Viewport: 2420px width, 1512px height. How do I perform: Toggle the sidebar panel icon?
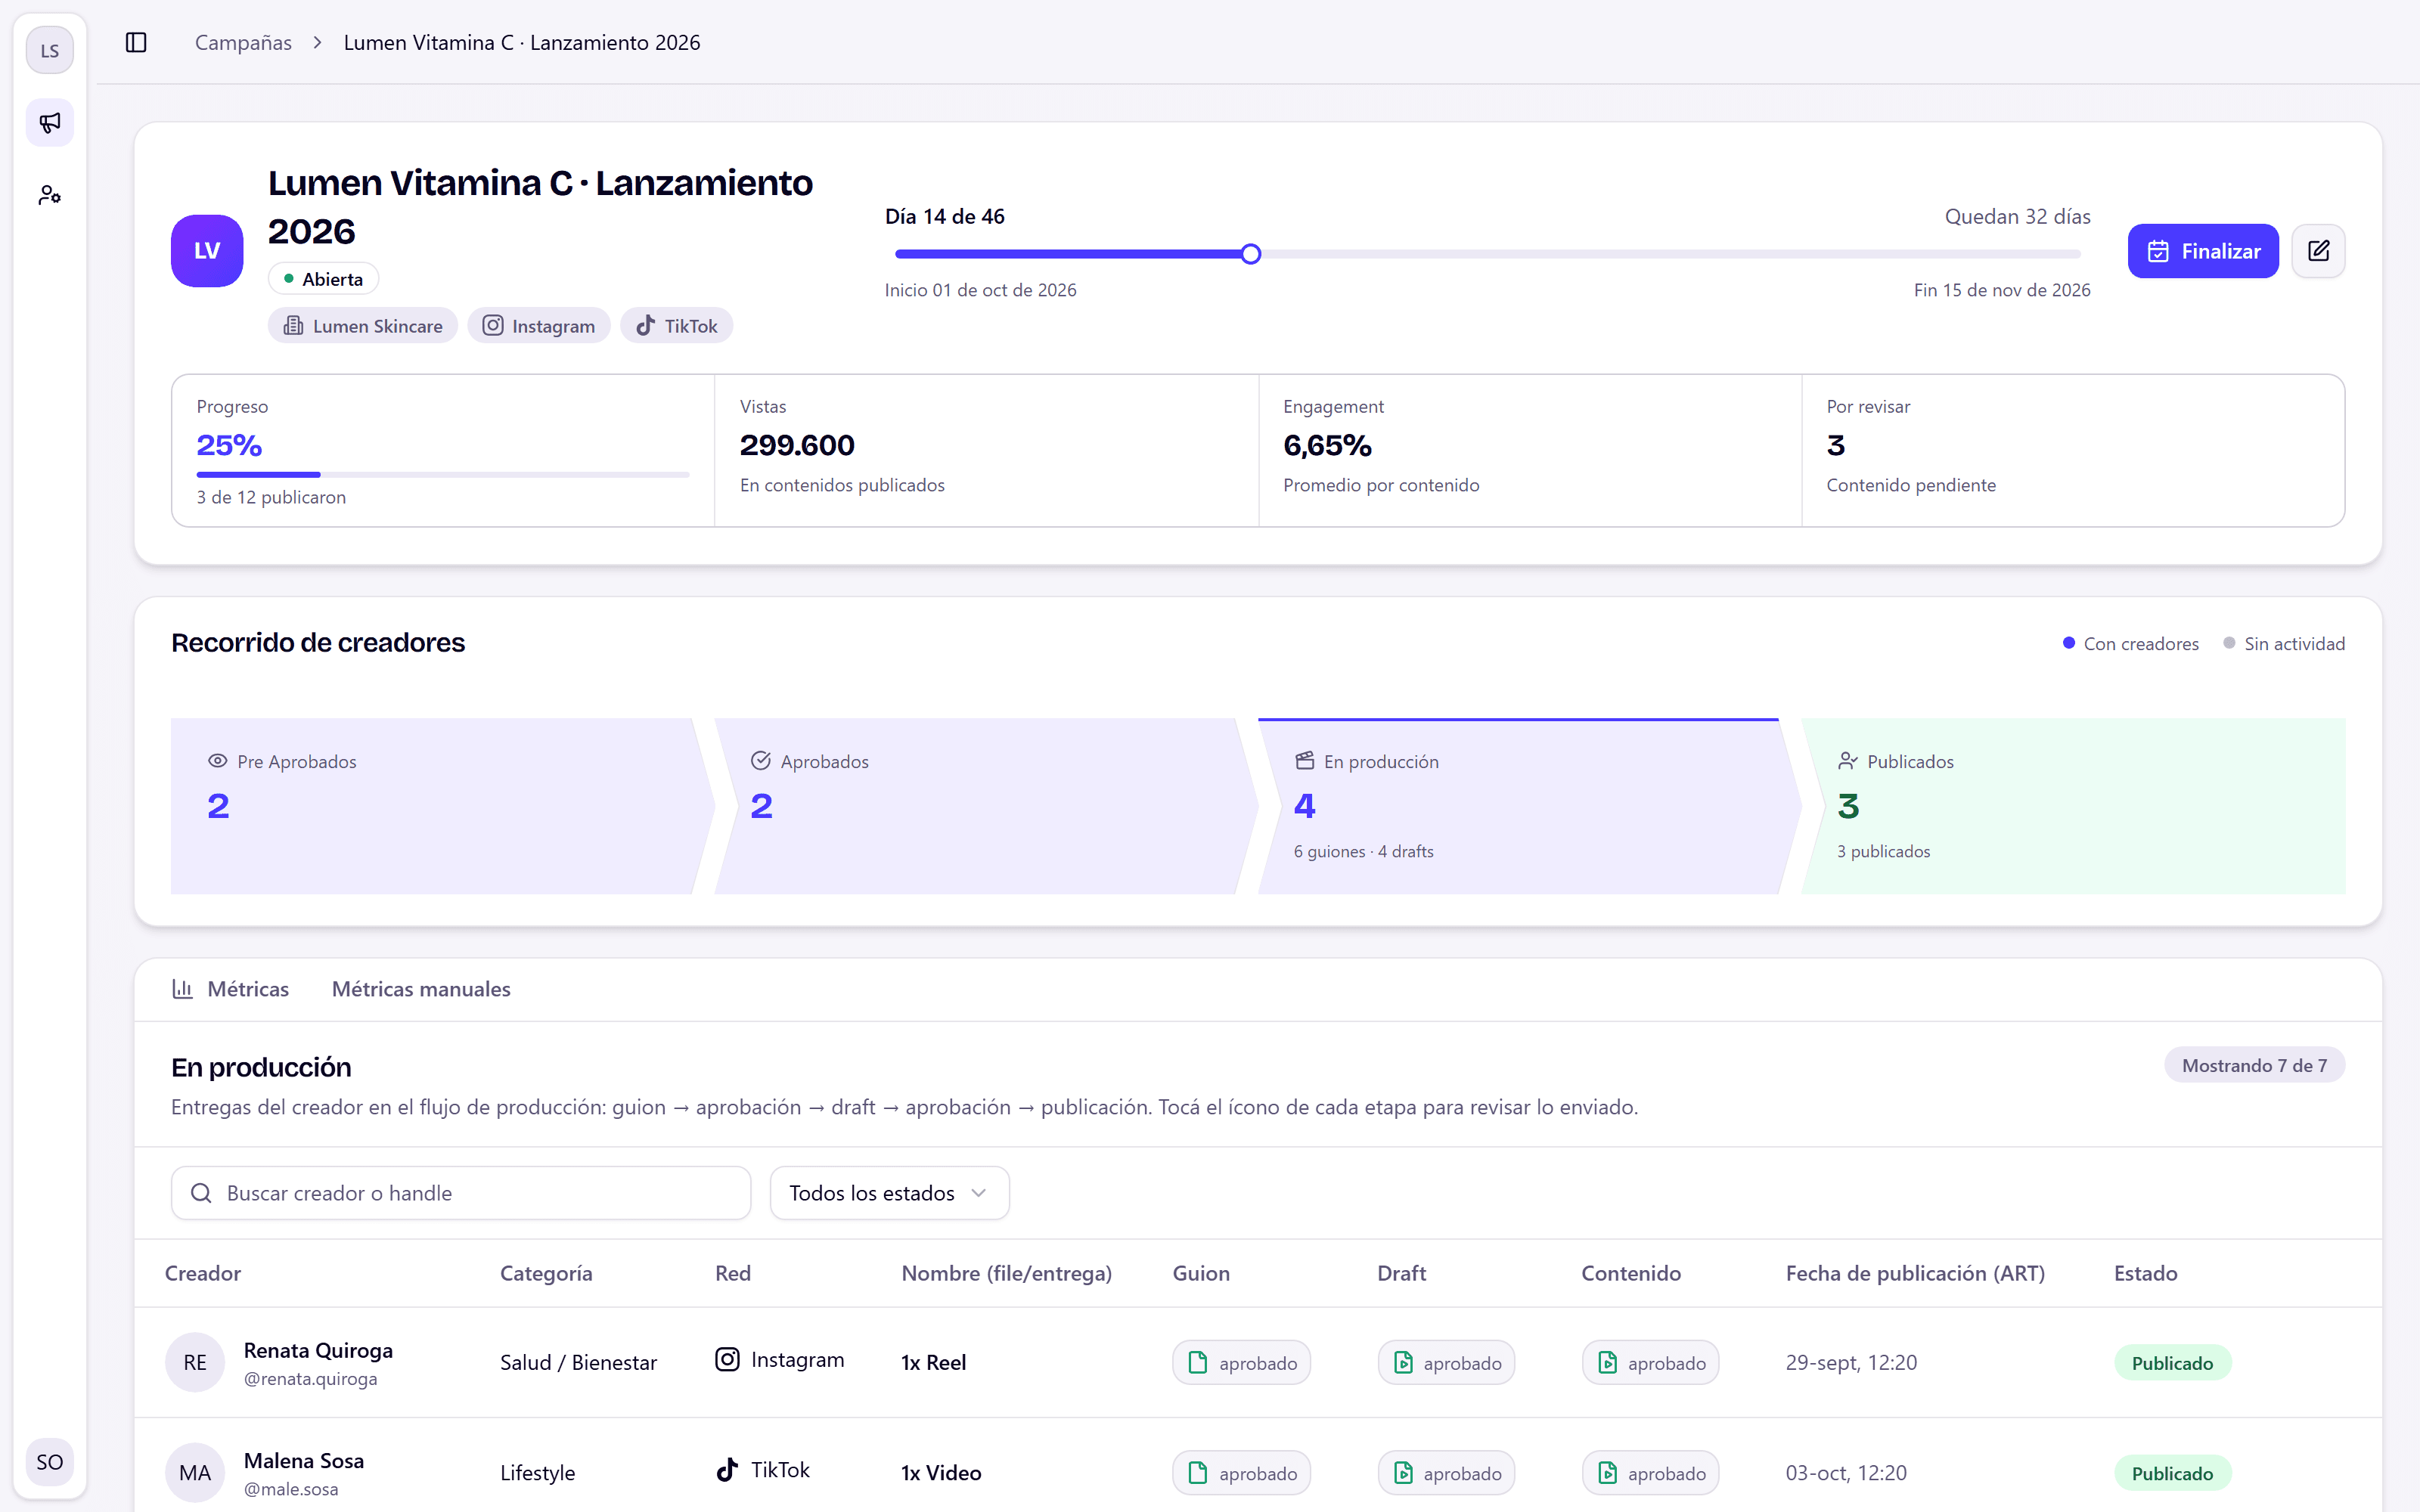click(136, 43)
